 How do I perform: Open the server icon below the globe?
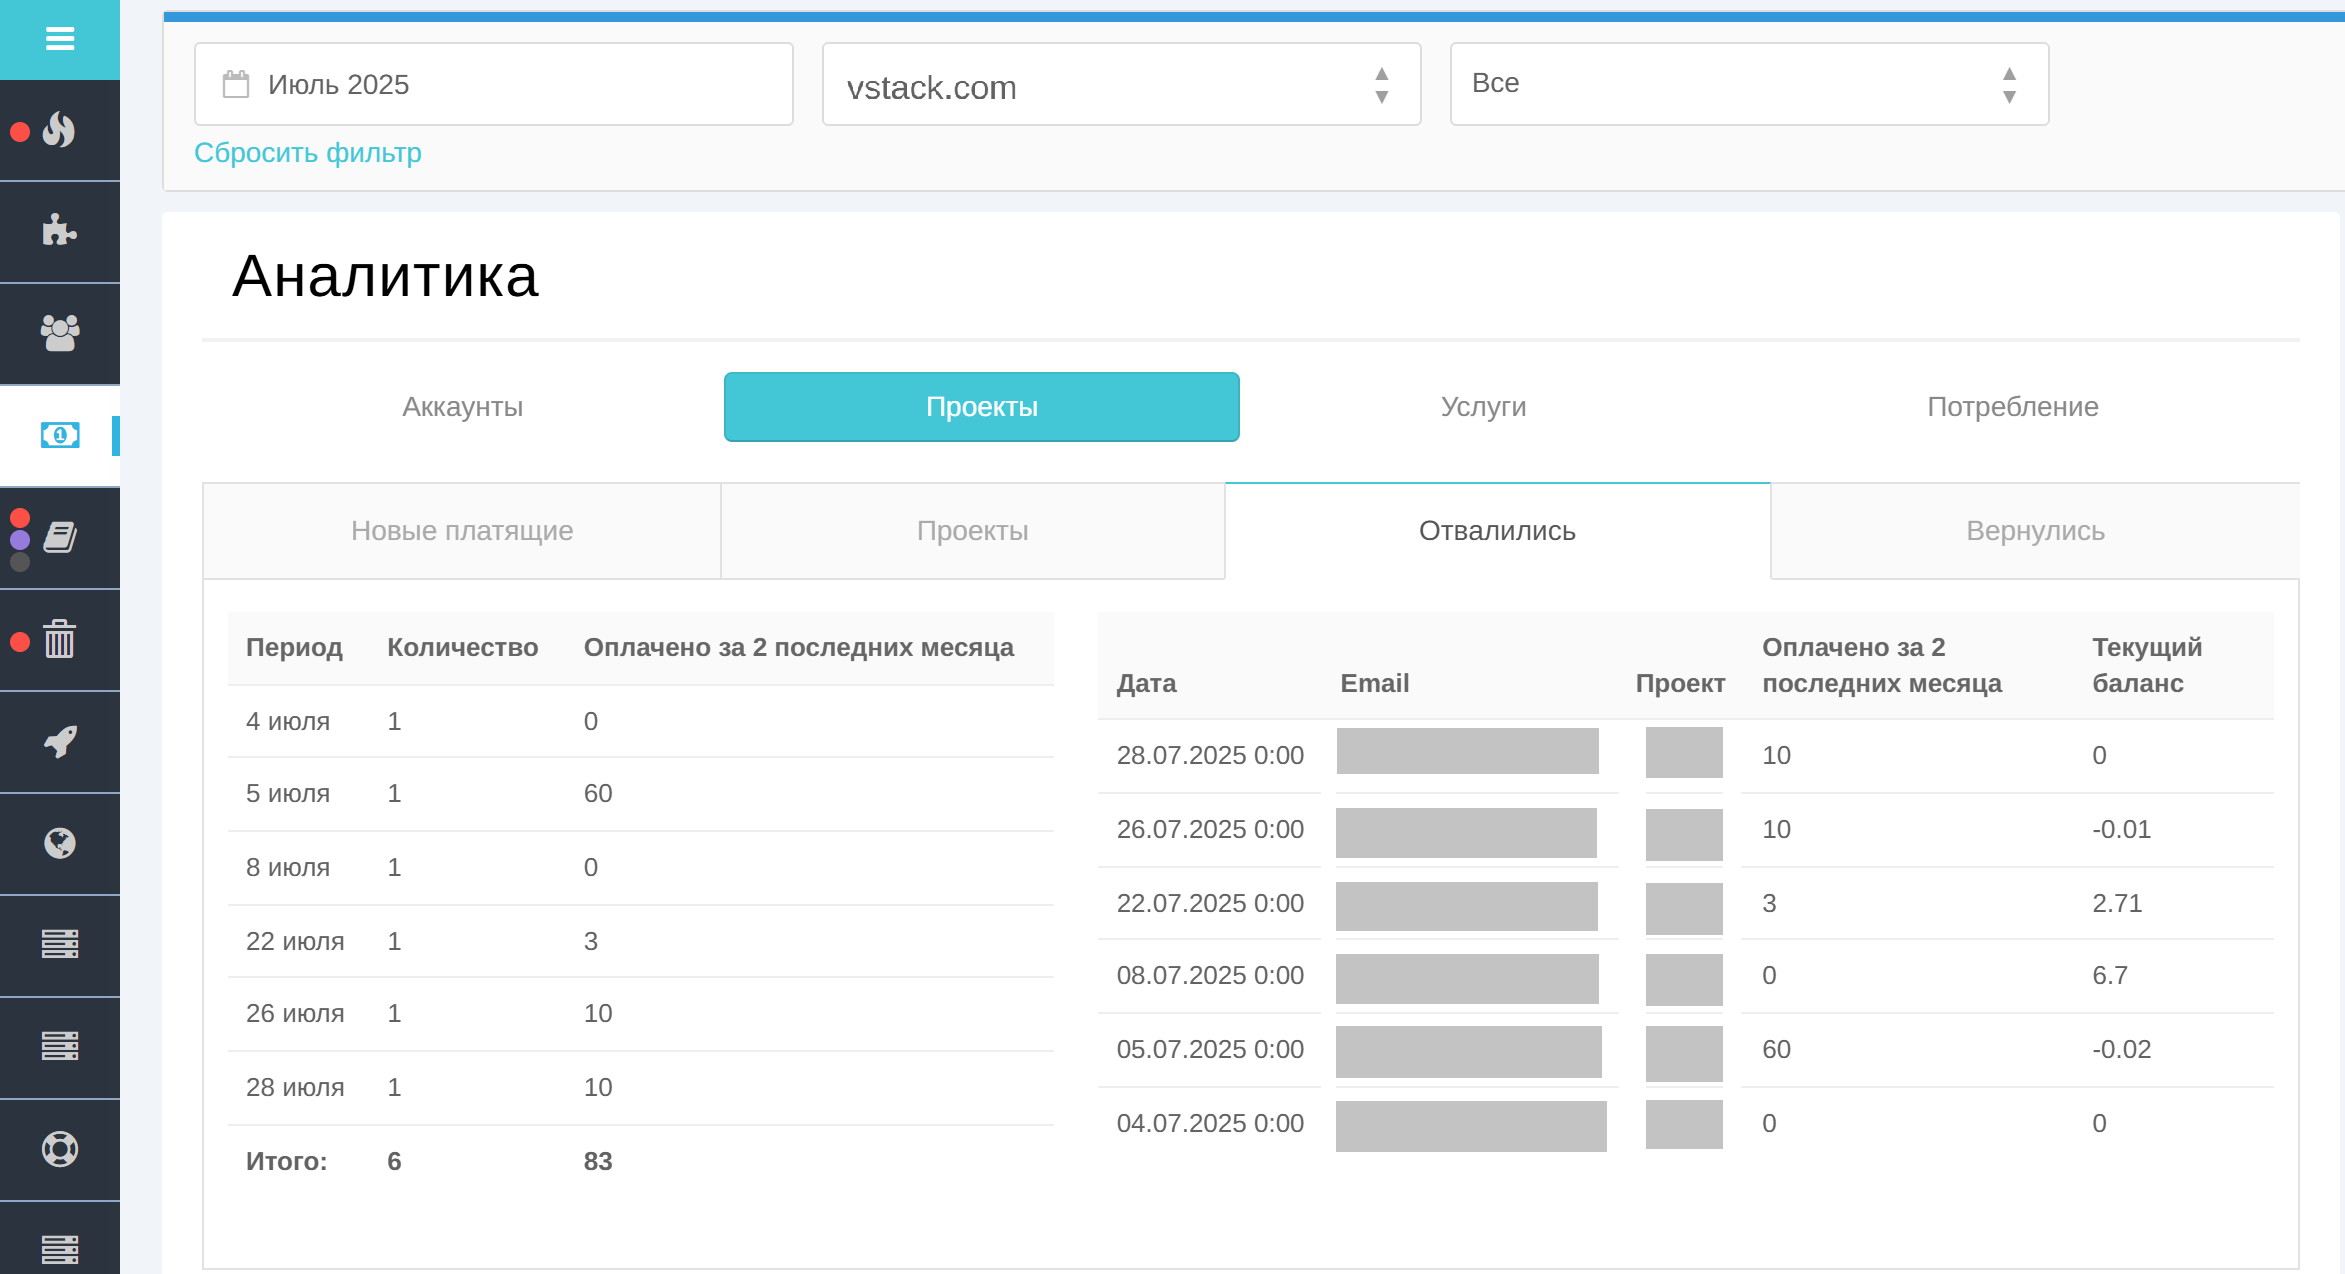(60, 945)
